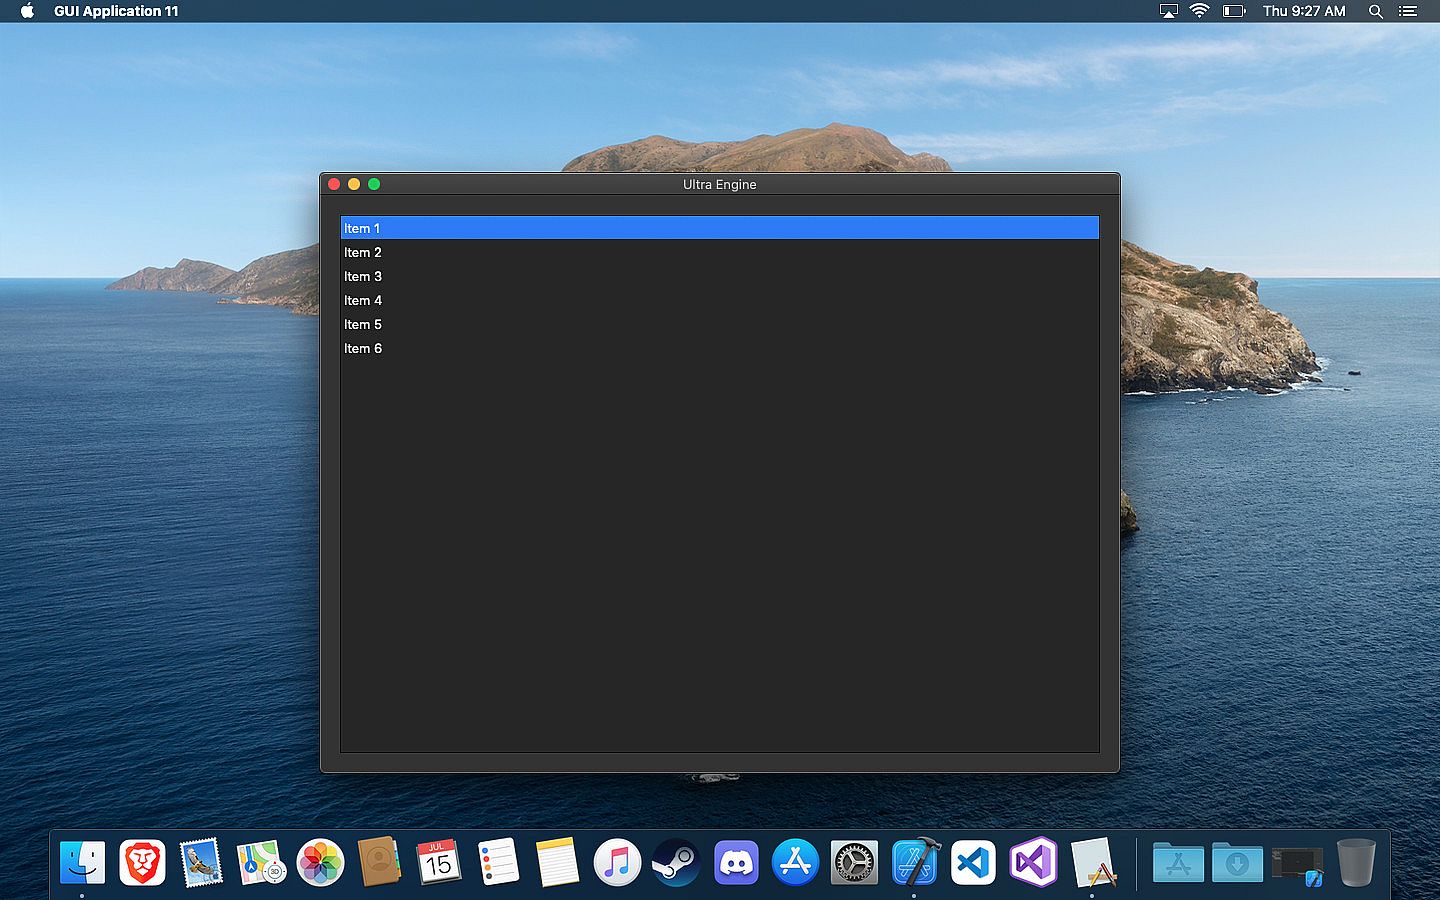This screenshot has width=1440, height=900.
Task: Open Notification Center from menu bar
Action: (1408, 11)
